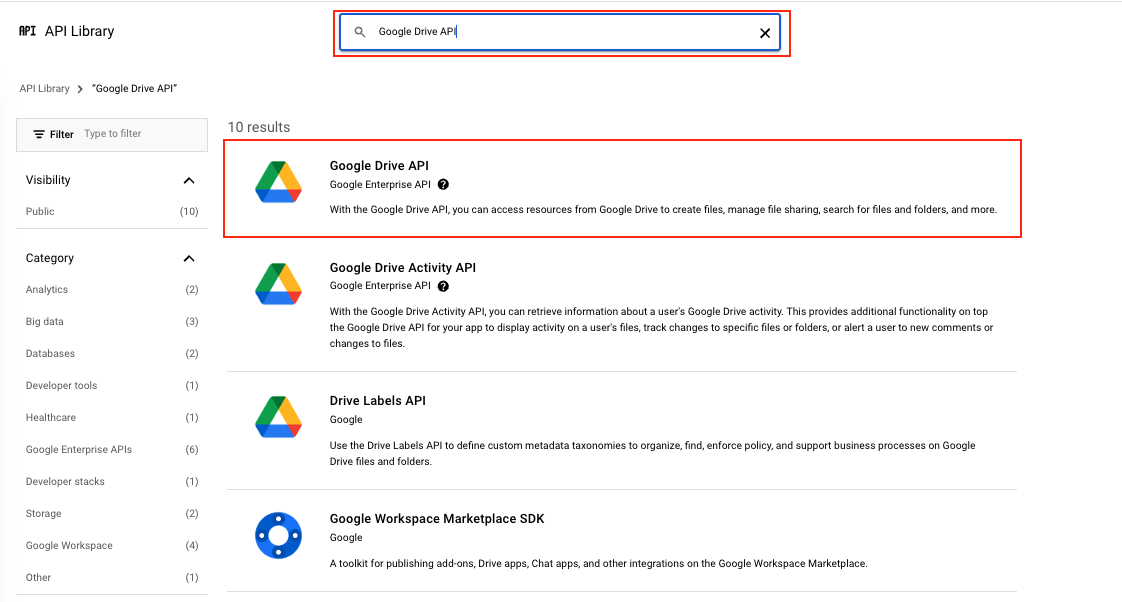
Task: Click the Visibility section heading
Action: point(48,180)
